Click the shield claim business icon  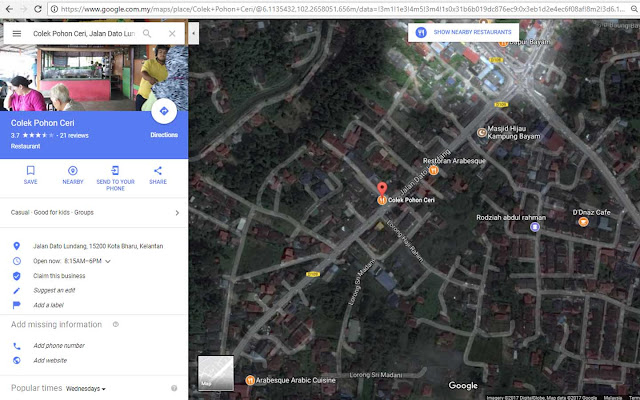coord(16,276)
